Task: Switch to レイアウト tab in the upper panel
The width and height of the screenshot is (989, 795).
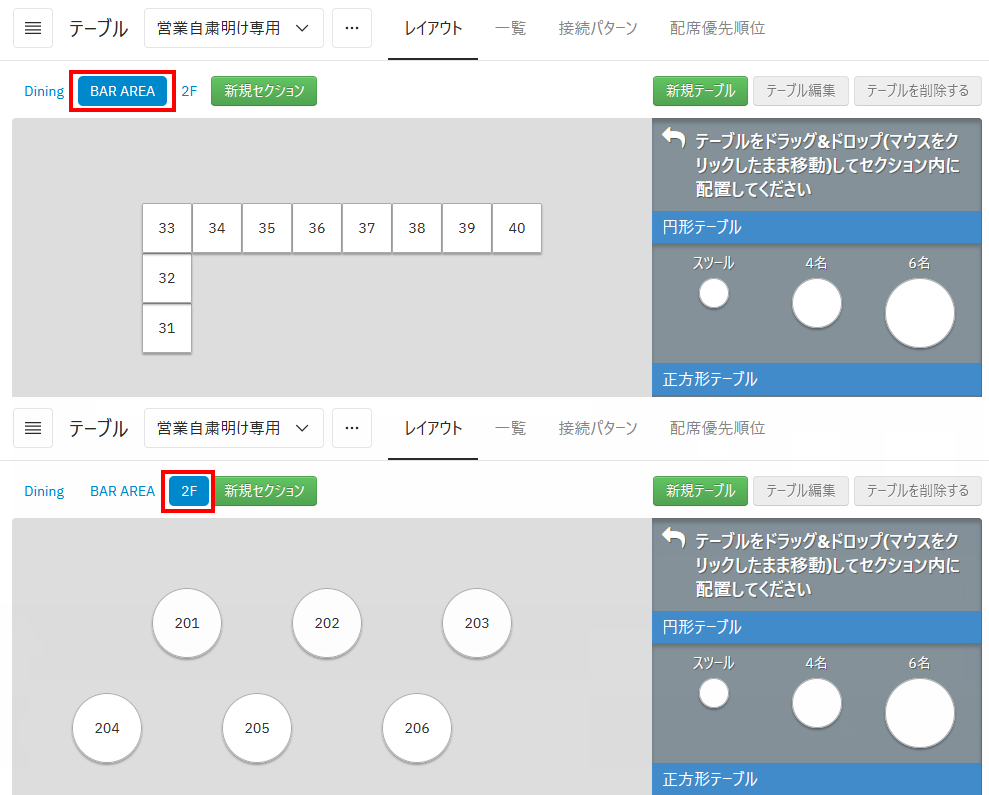Action: click(x=433, y=28)
